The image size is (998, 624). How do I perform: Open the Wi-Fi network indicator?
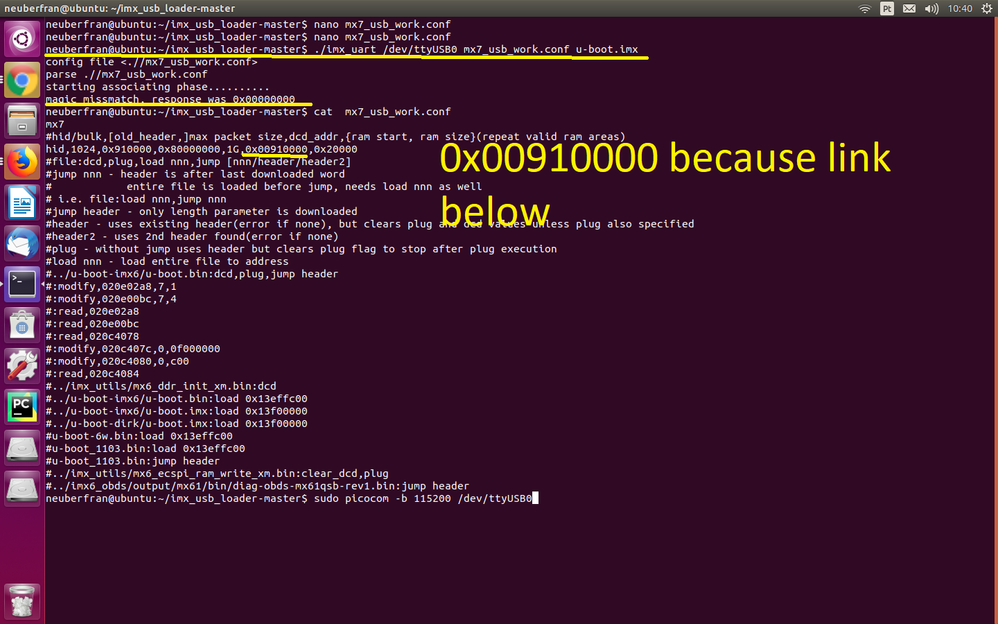point(864,8)
